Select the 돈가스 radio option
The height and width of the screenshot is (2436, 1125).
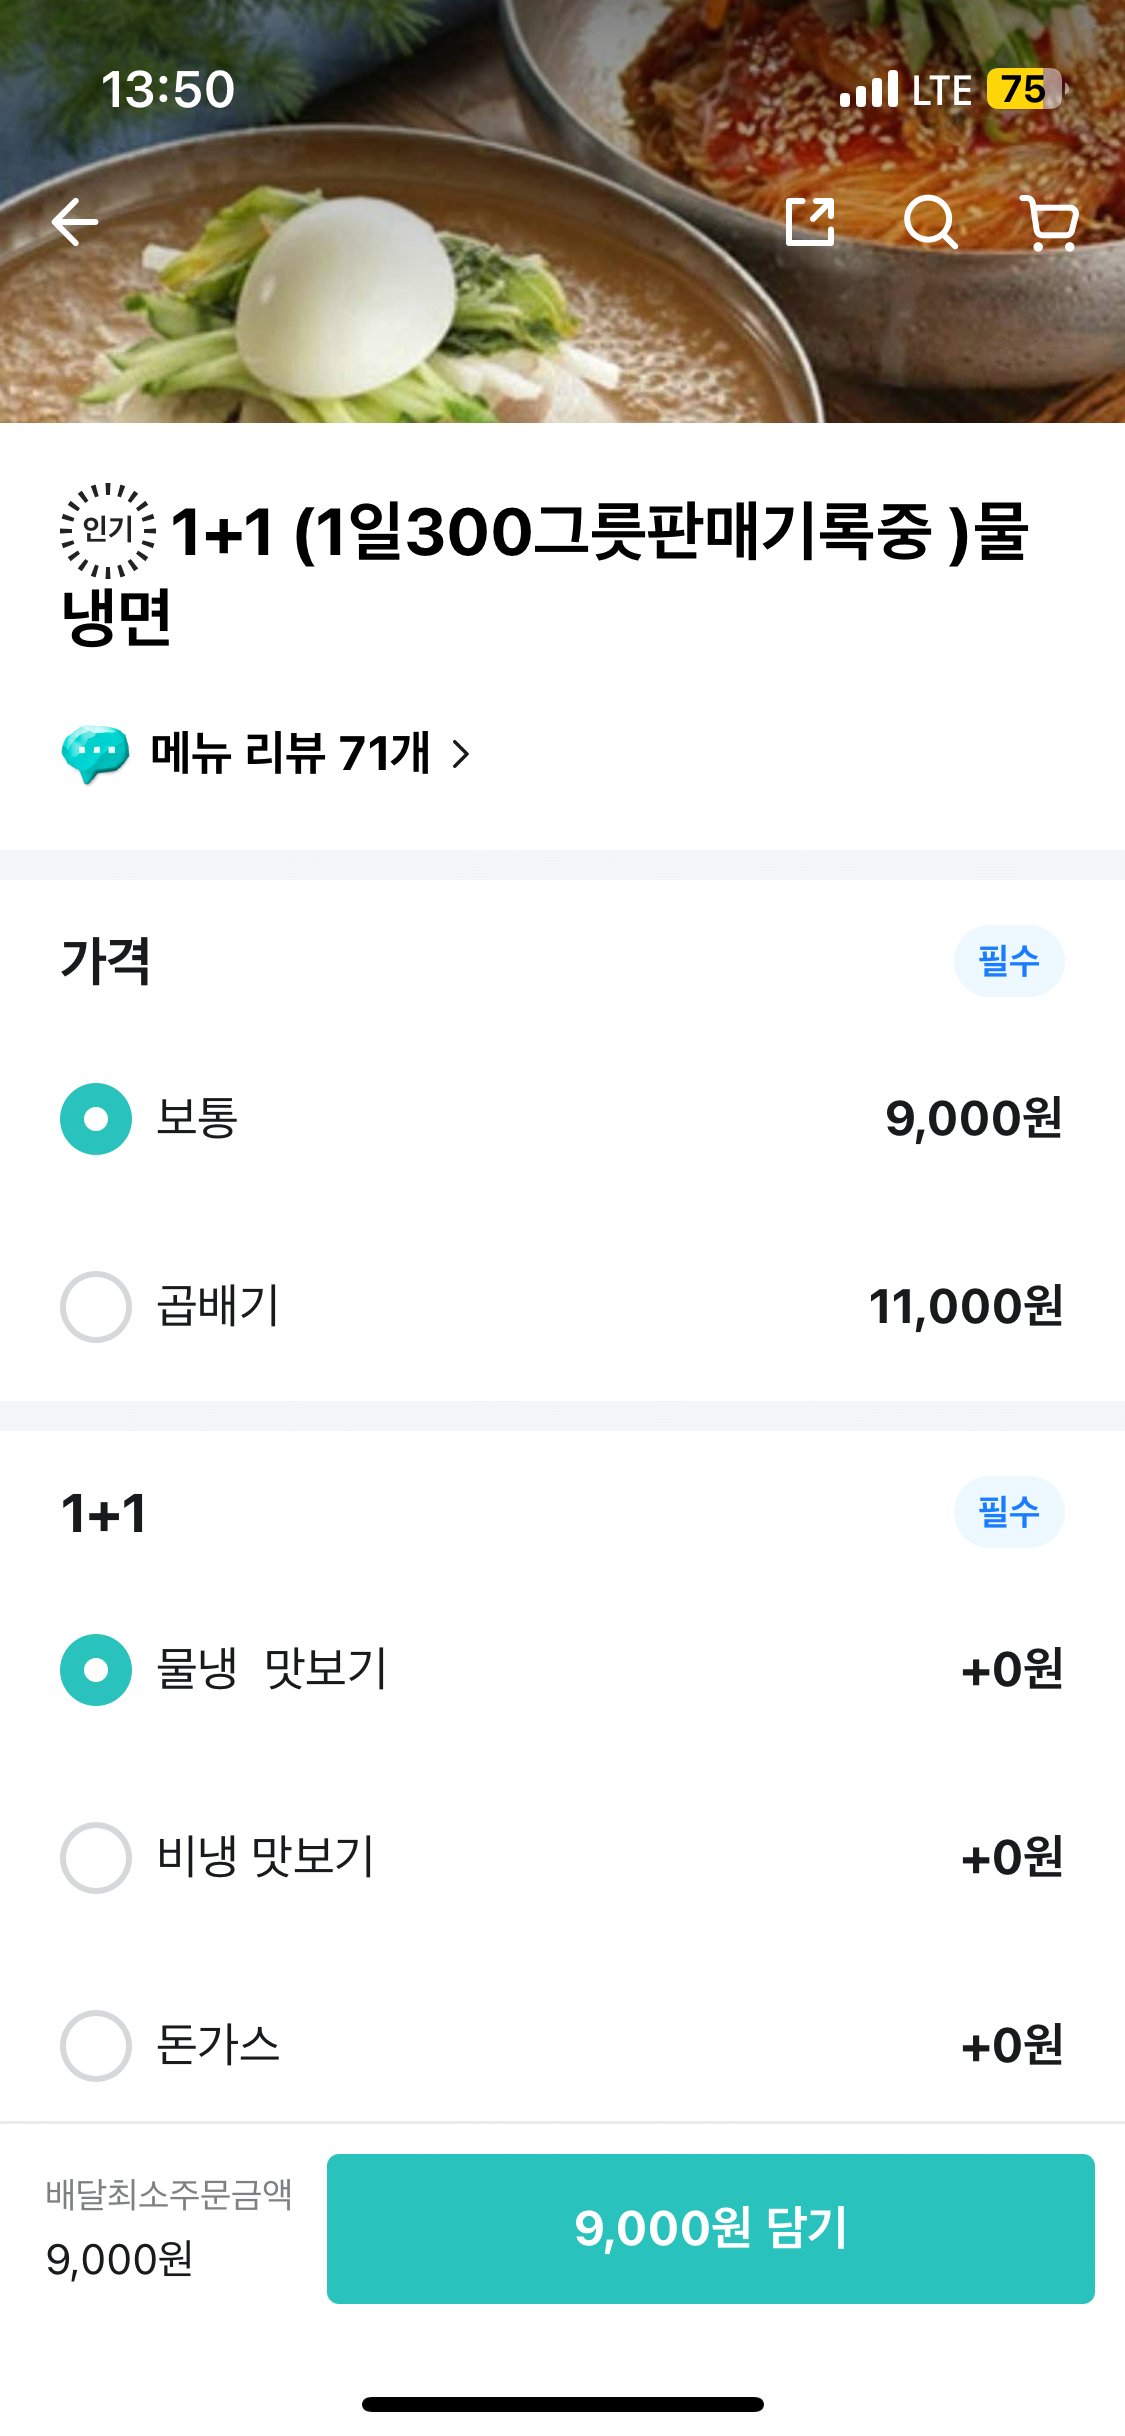(x=96, y=2046)
